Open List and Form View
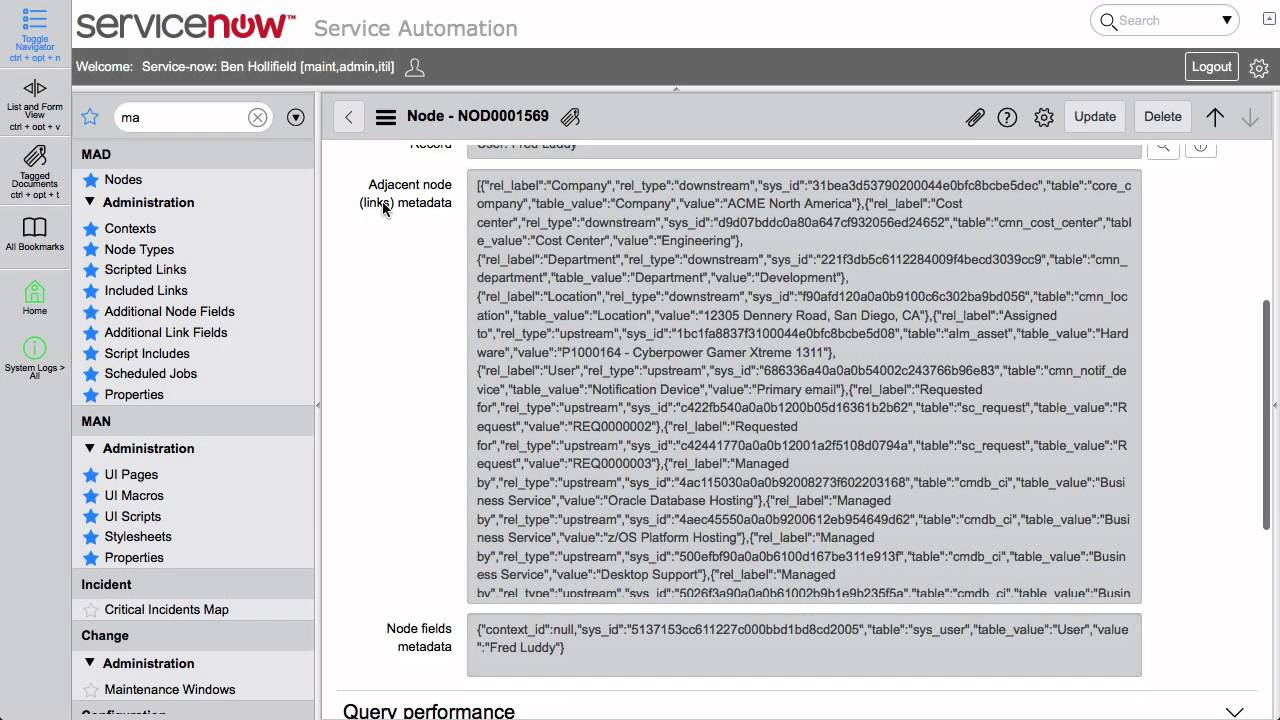The width and height of the screenshot is (1280, 720). pyautogui.click(x=35, y=88)
